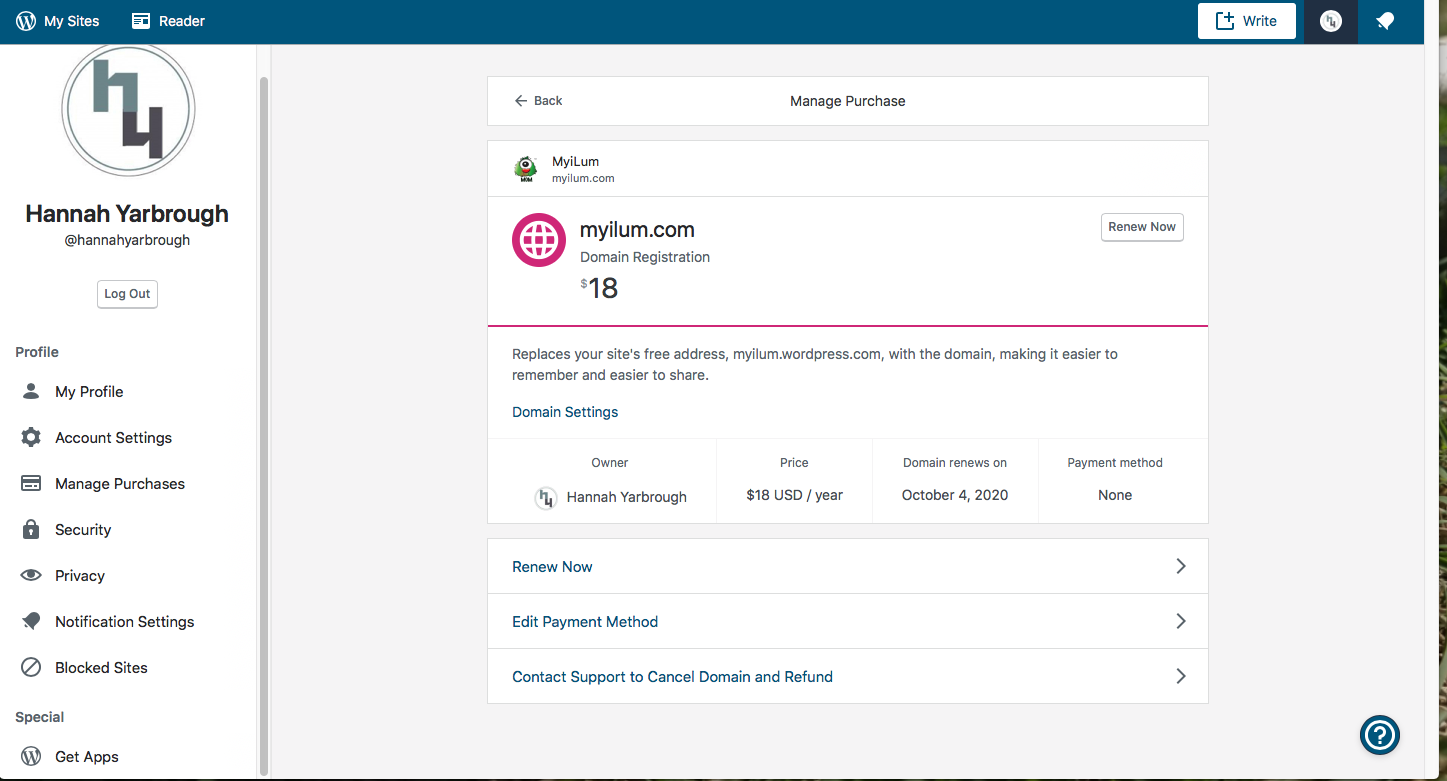Click the Log Out button
This screenshot has height=781, width=1447.
(x=127, y=294)
